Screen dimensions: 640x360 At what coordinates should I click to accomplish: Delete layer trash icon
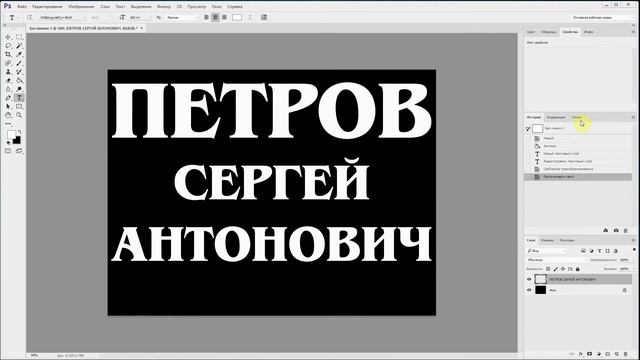[626, 354]
